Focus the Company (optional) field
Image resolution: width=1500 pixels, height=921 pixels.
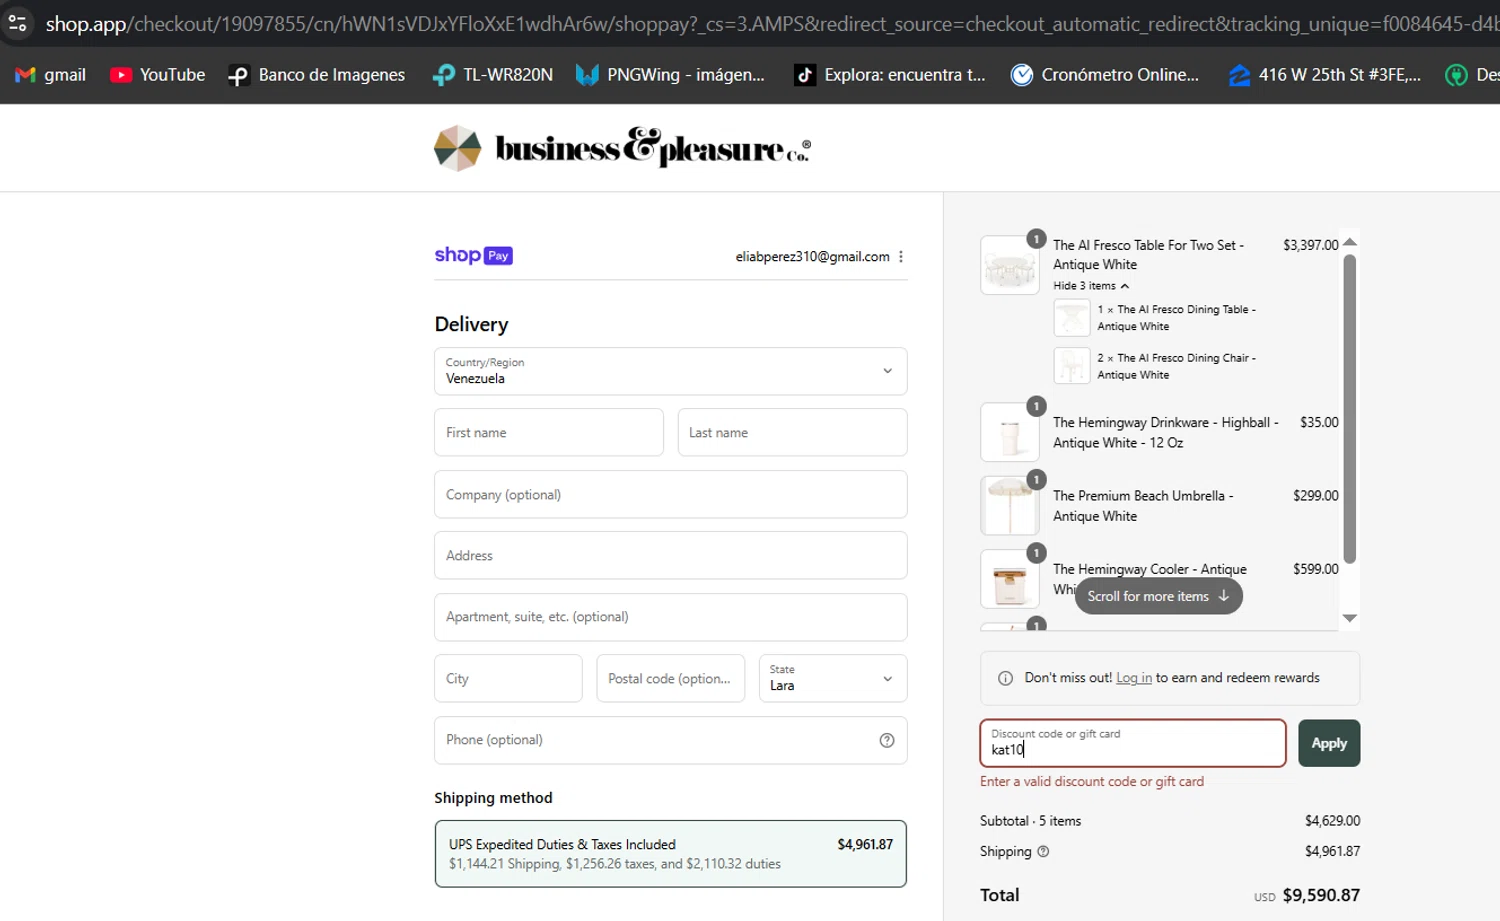click(671, 494)
